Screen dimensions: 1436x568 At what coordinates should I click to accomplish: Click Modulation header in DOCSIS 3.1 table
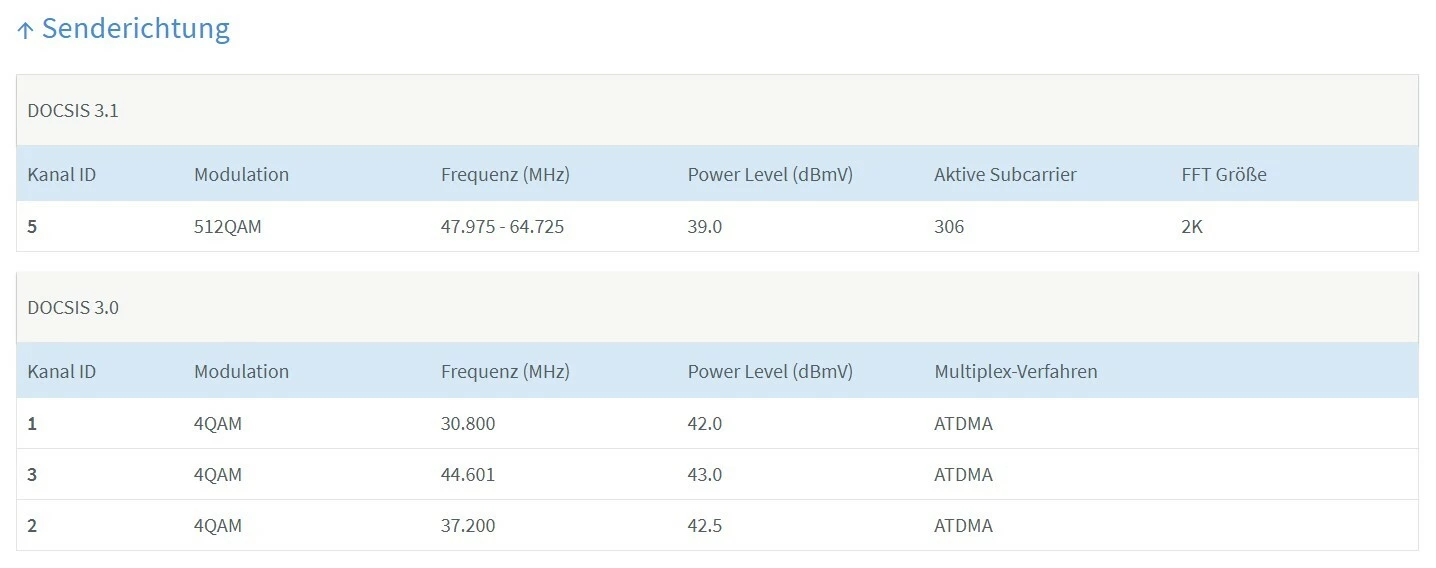click(x=241, y=174)
